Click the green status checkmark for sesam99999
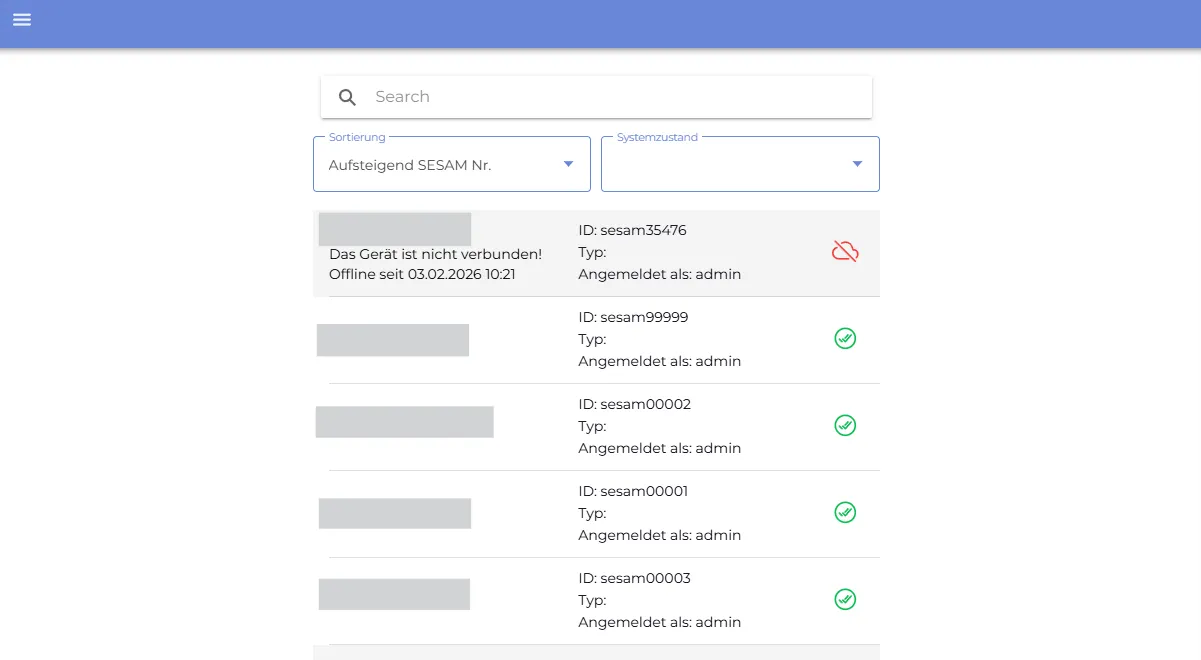The width and height of the screenshot is (1201, 660). 845,338
